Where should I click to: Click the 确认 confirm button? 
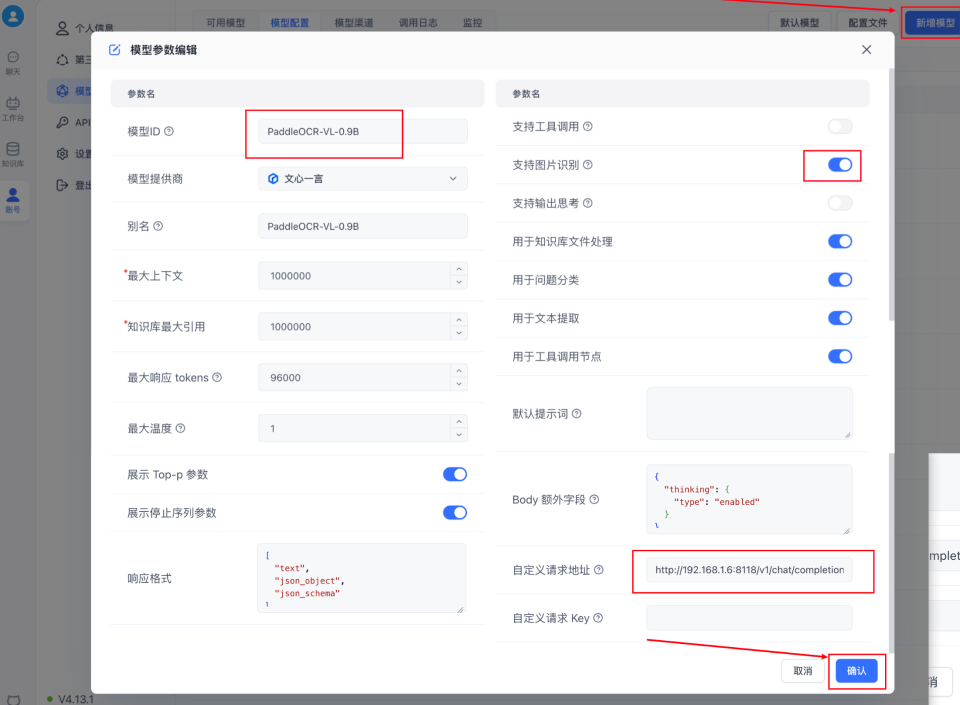click(856, 672)
